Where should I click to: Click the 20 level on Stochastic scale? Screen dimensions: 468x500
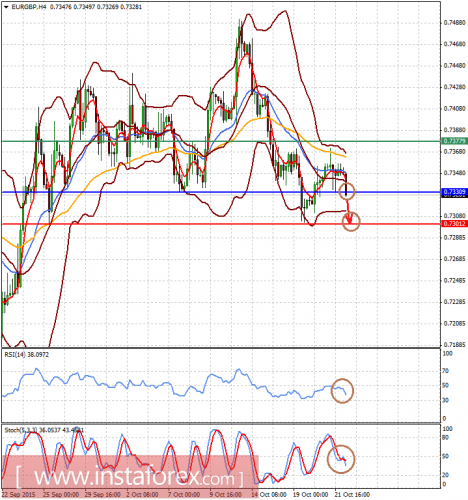445,475
